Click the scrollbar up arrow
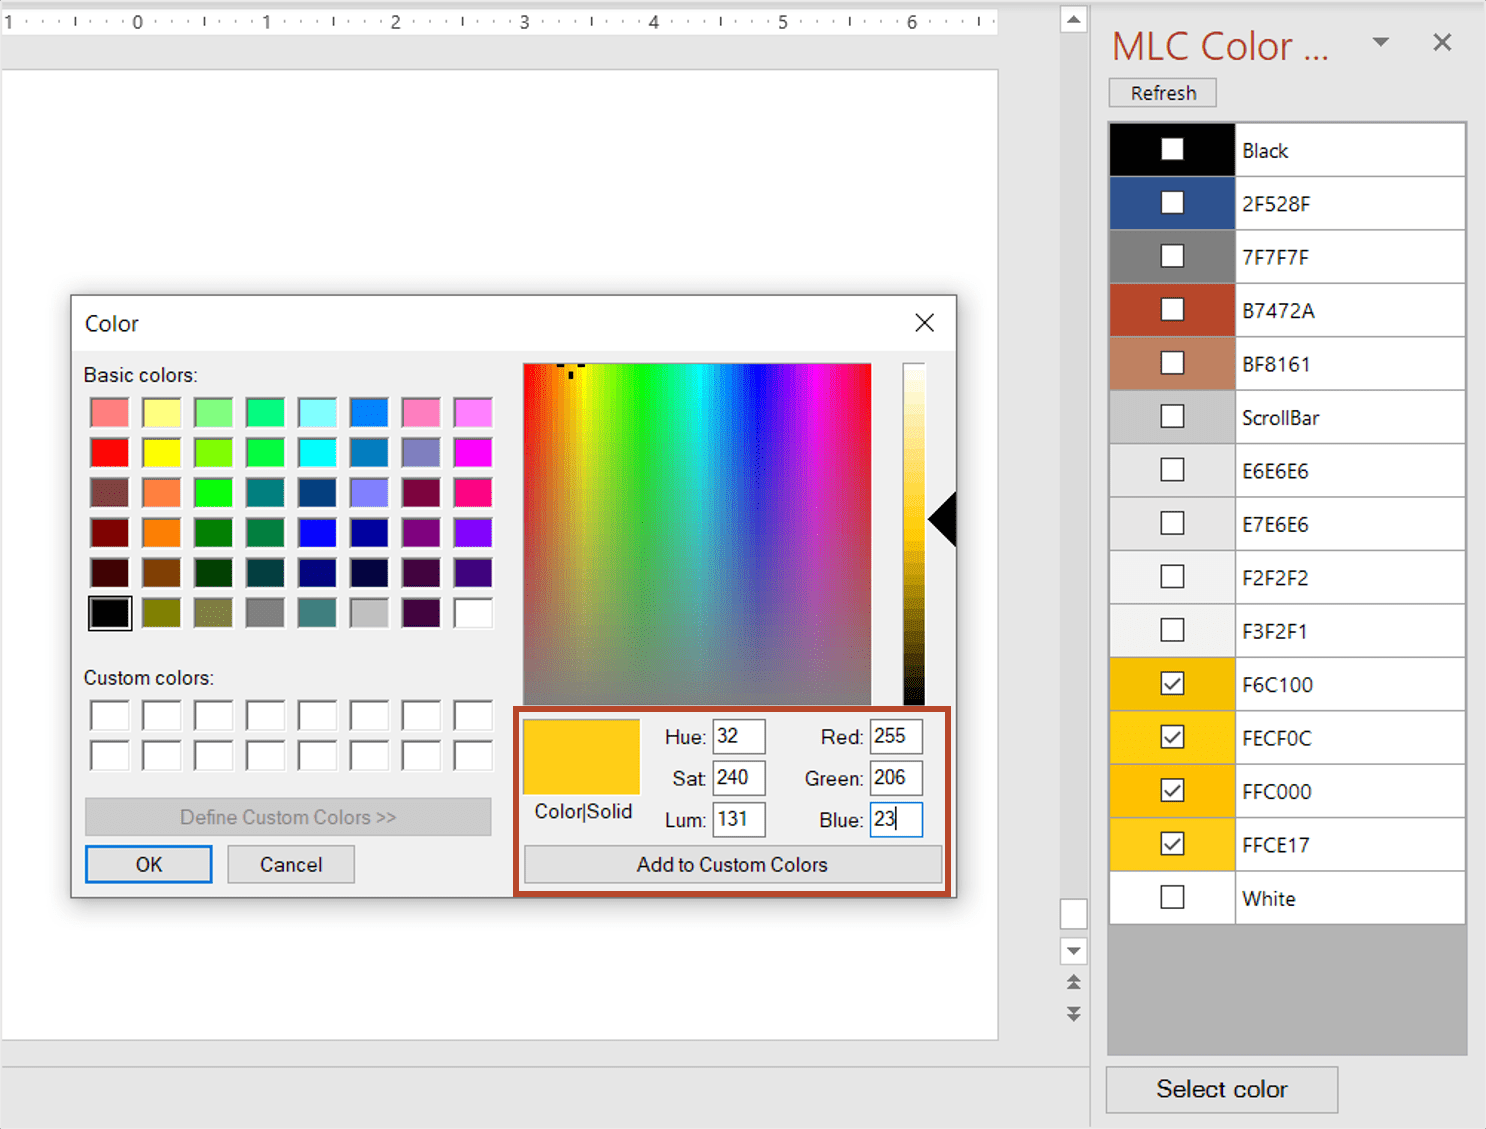Image resolution: width=1486 pixels, height=1129 pixels. pyautogui.click(x=1073, y=19)
